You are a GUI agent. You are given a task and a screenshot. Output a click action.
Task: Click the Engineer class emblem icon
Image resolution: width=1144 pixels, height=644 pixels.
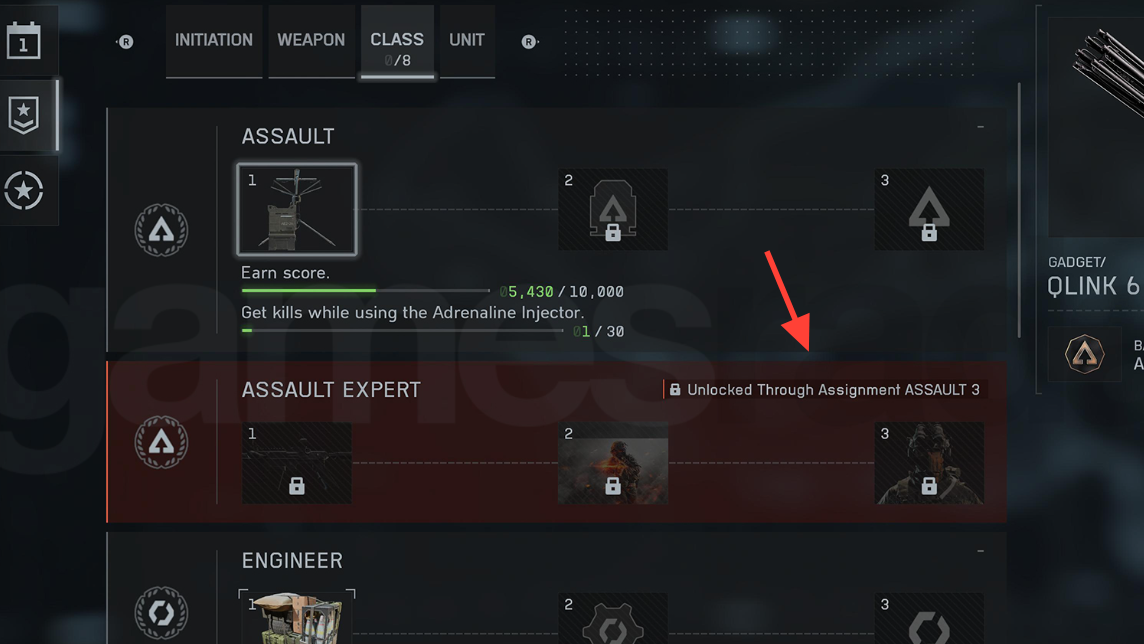[x=161, y=613]
